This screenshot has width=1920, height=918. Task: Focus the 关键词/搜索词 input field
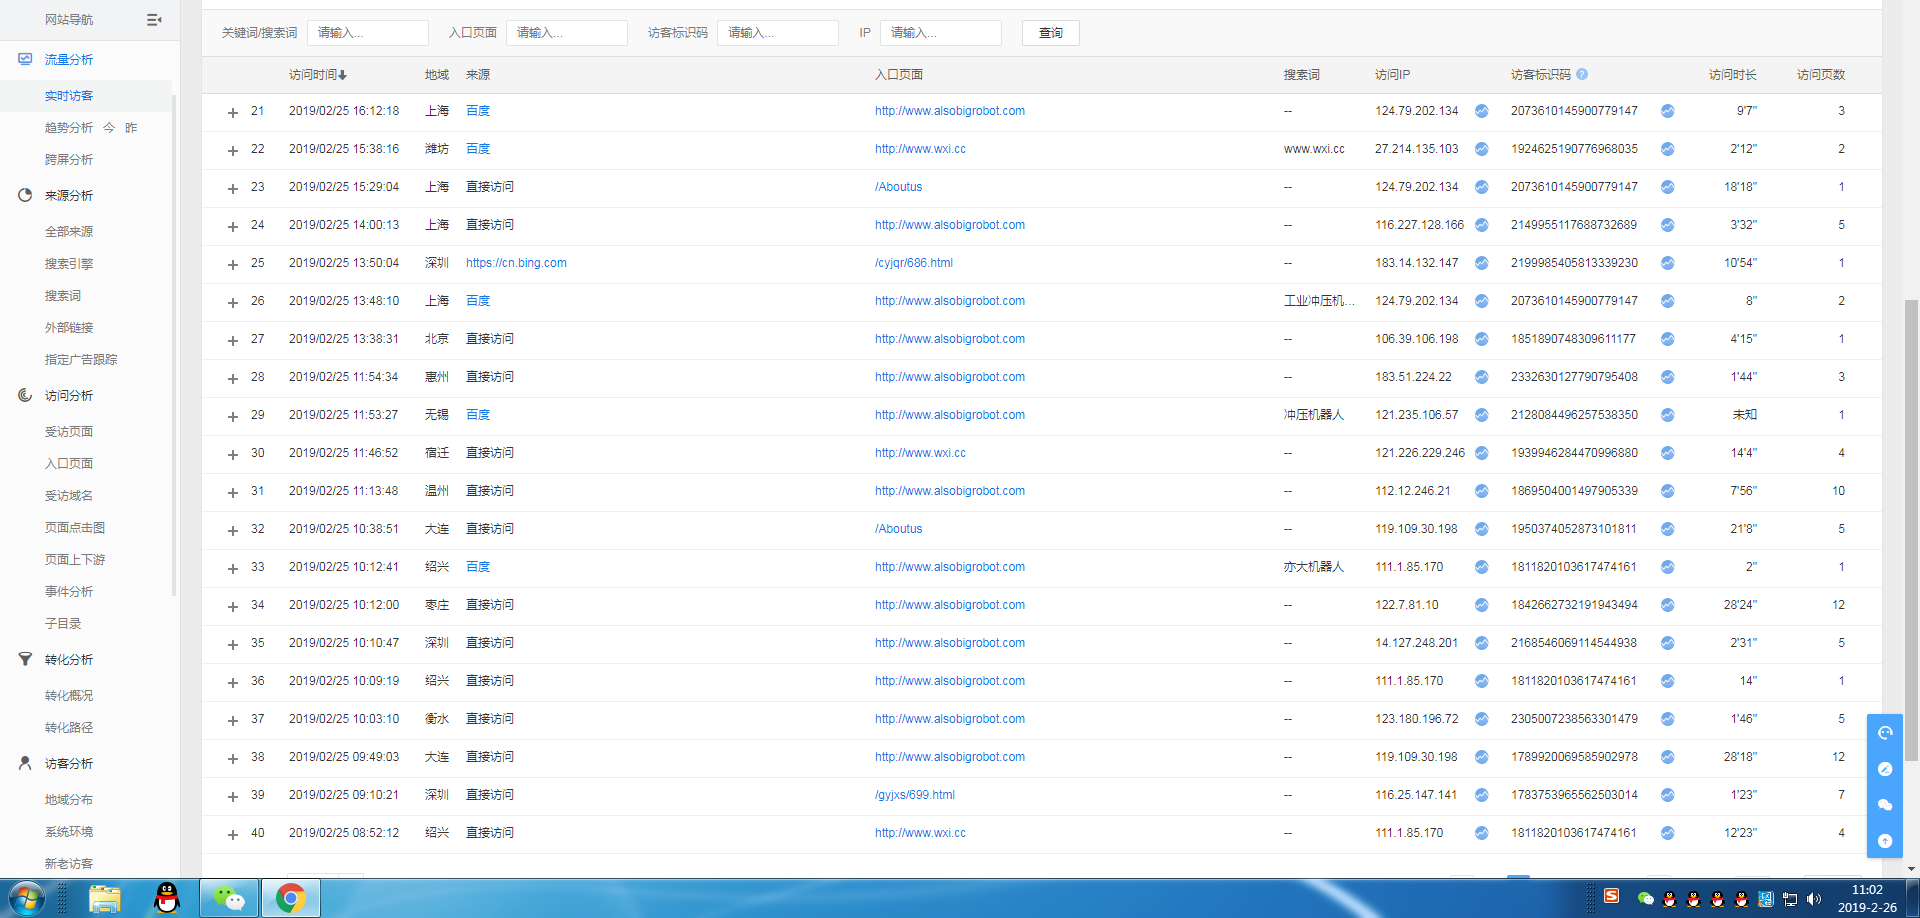tap(368, 33)
